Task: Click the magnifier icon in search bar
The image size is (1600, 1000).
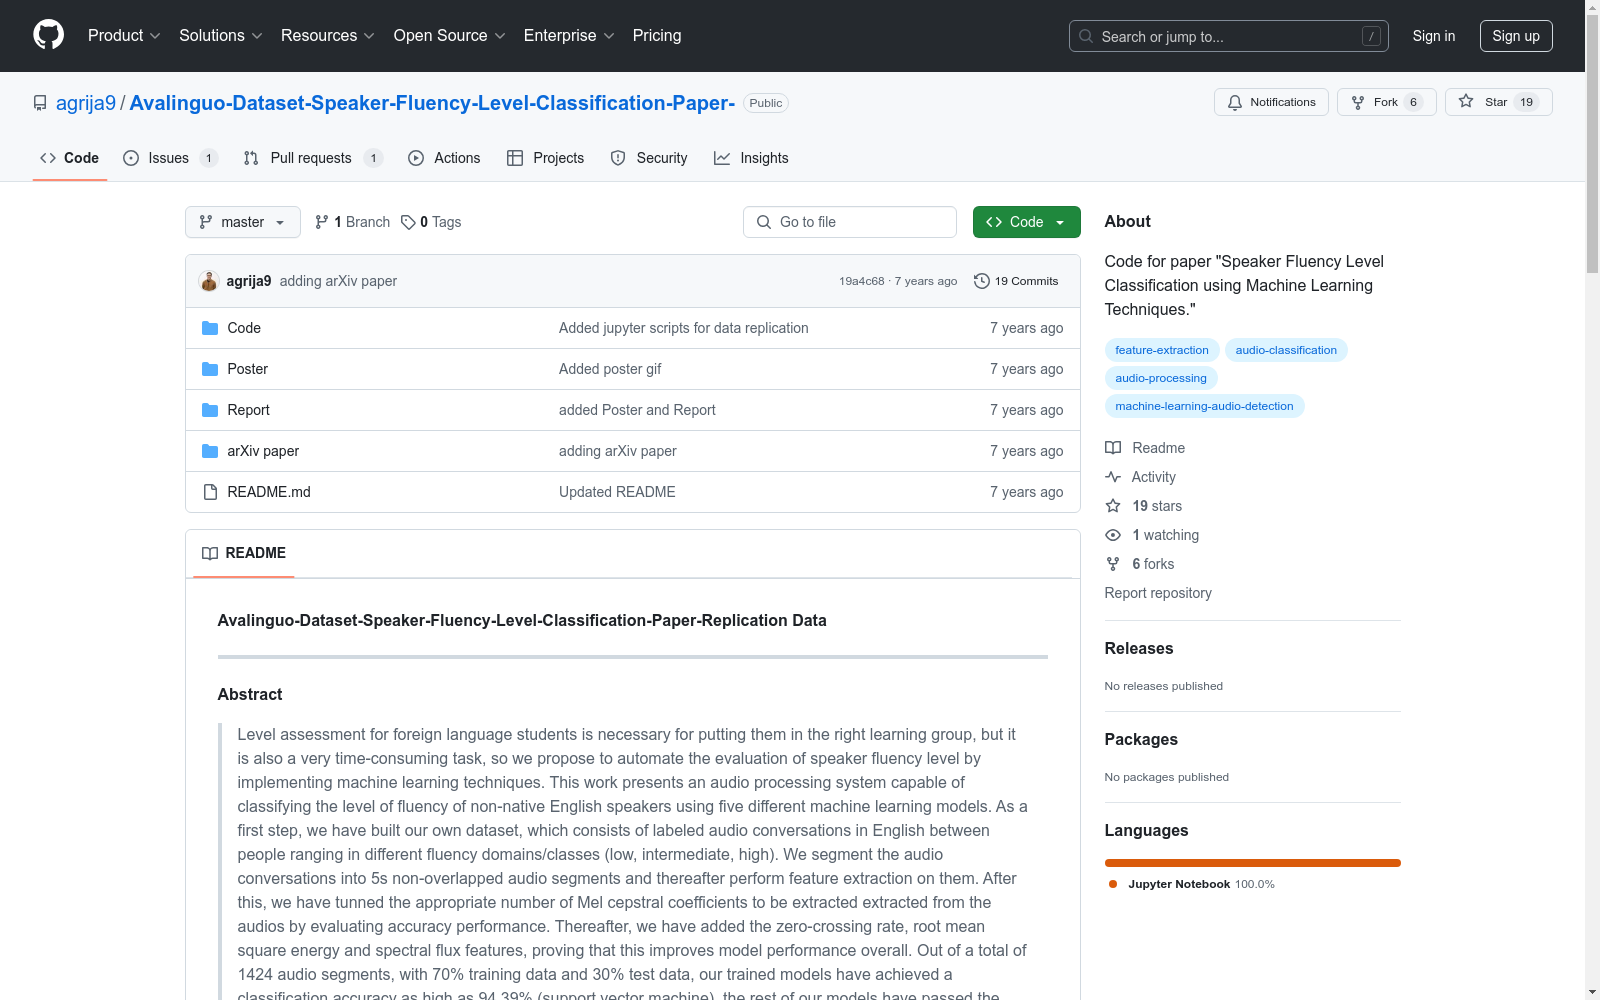Action: 1086,36
